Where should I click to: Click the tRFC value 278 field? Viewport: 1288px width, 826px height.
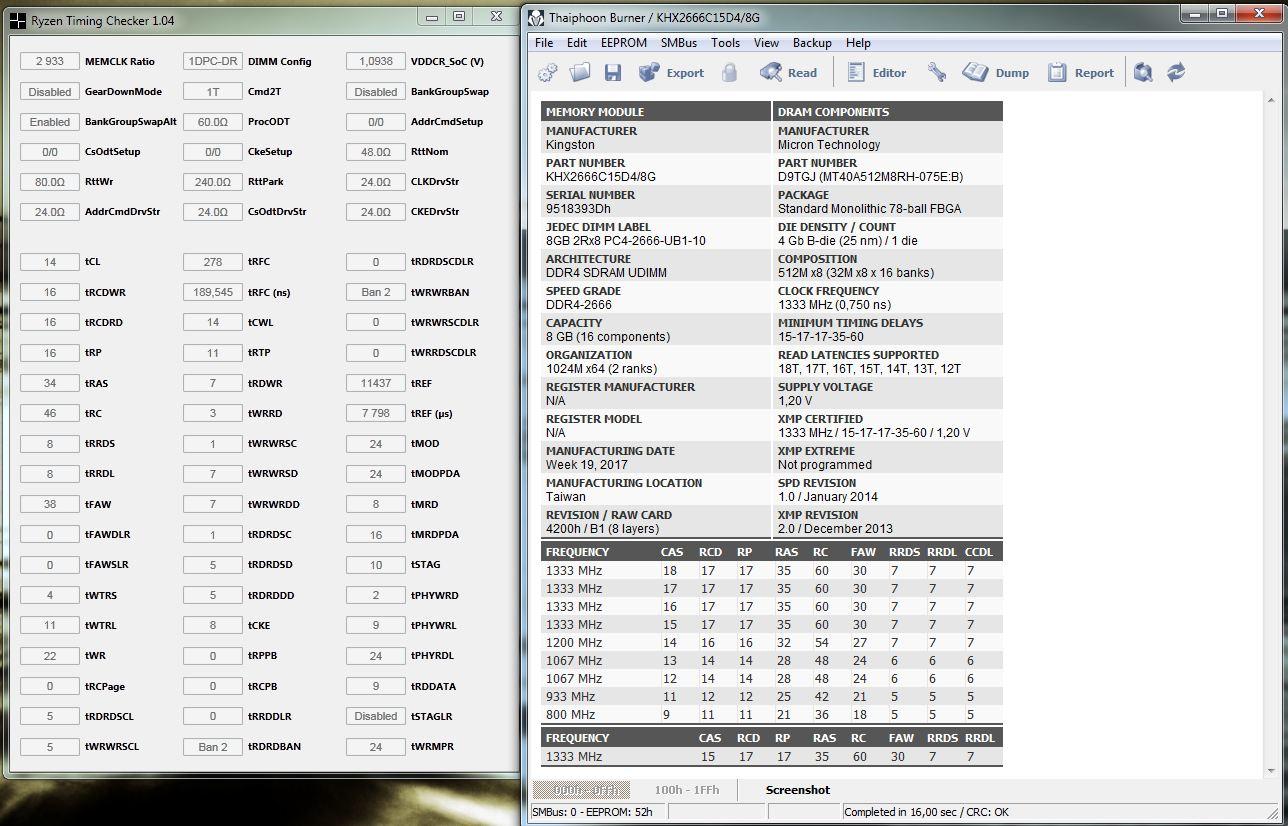pos(213,261)
